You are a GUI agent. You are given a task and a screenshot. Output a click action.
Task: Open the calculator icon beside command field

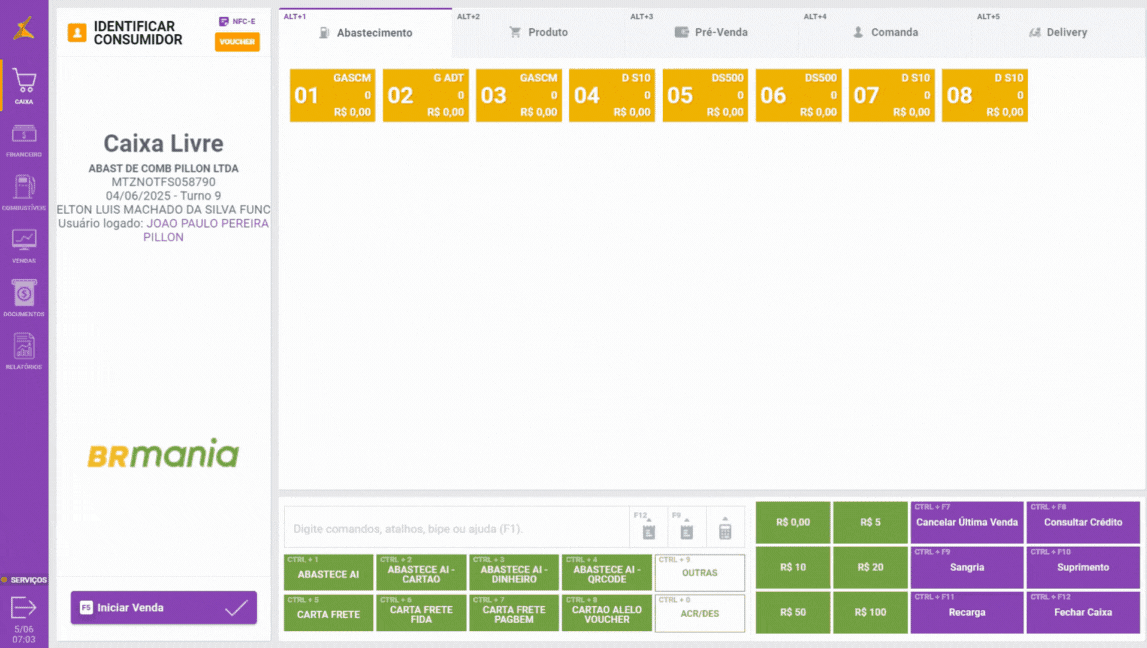pos(725,528)
